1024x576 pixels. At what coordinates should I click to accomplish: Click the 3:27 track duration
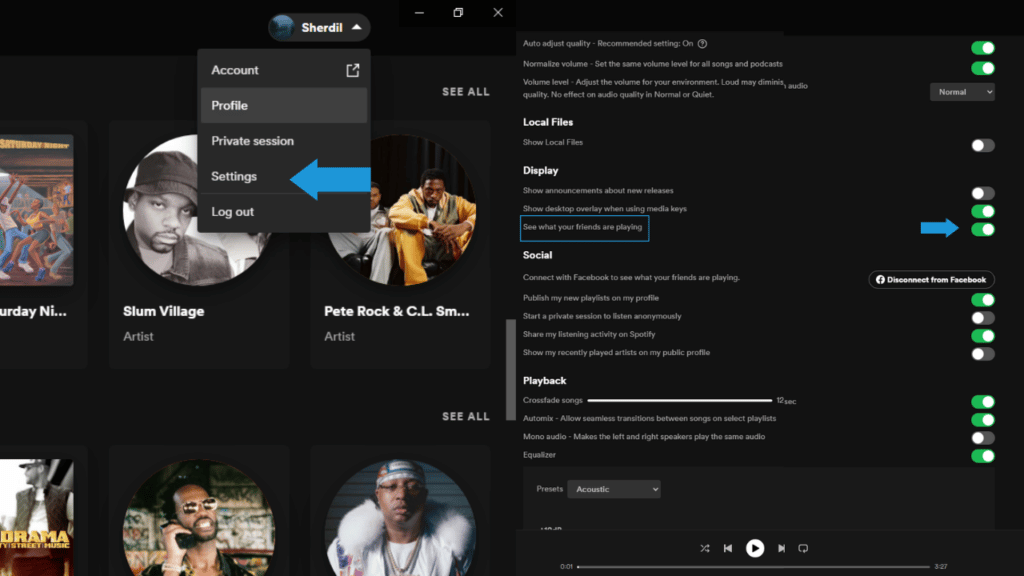(940, 567)
